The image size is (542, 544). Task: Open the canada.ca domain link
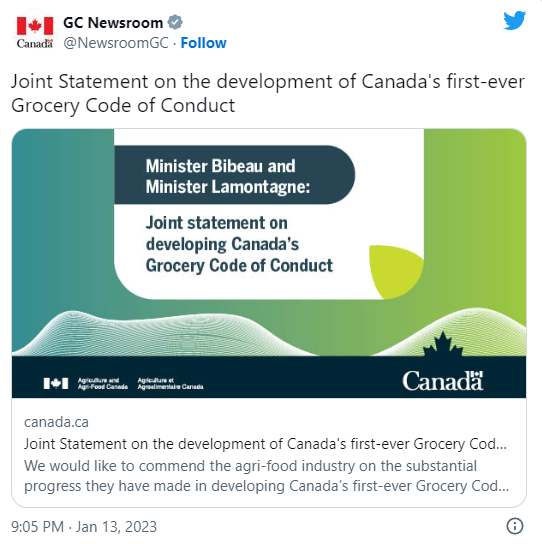pos(56,422)
